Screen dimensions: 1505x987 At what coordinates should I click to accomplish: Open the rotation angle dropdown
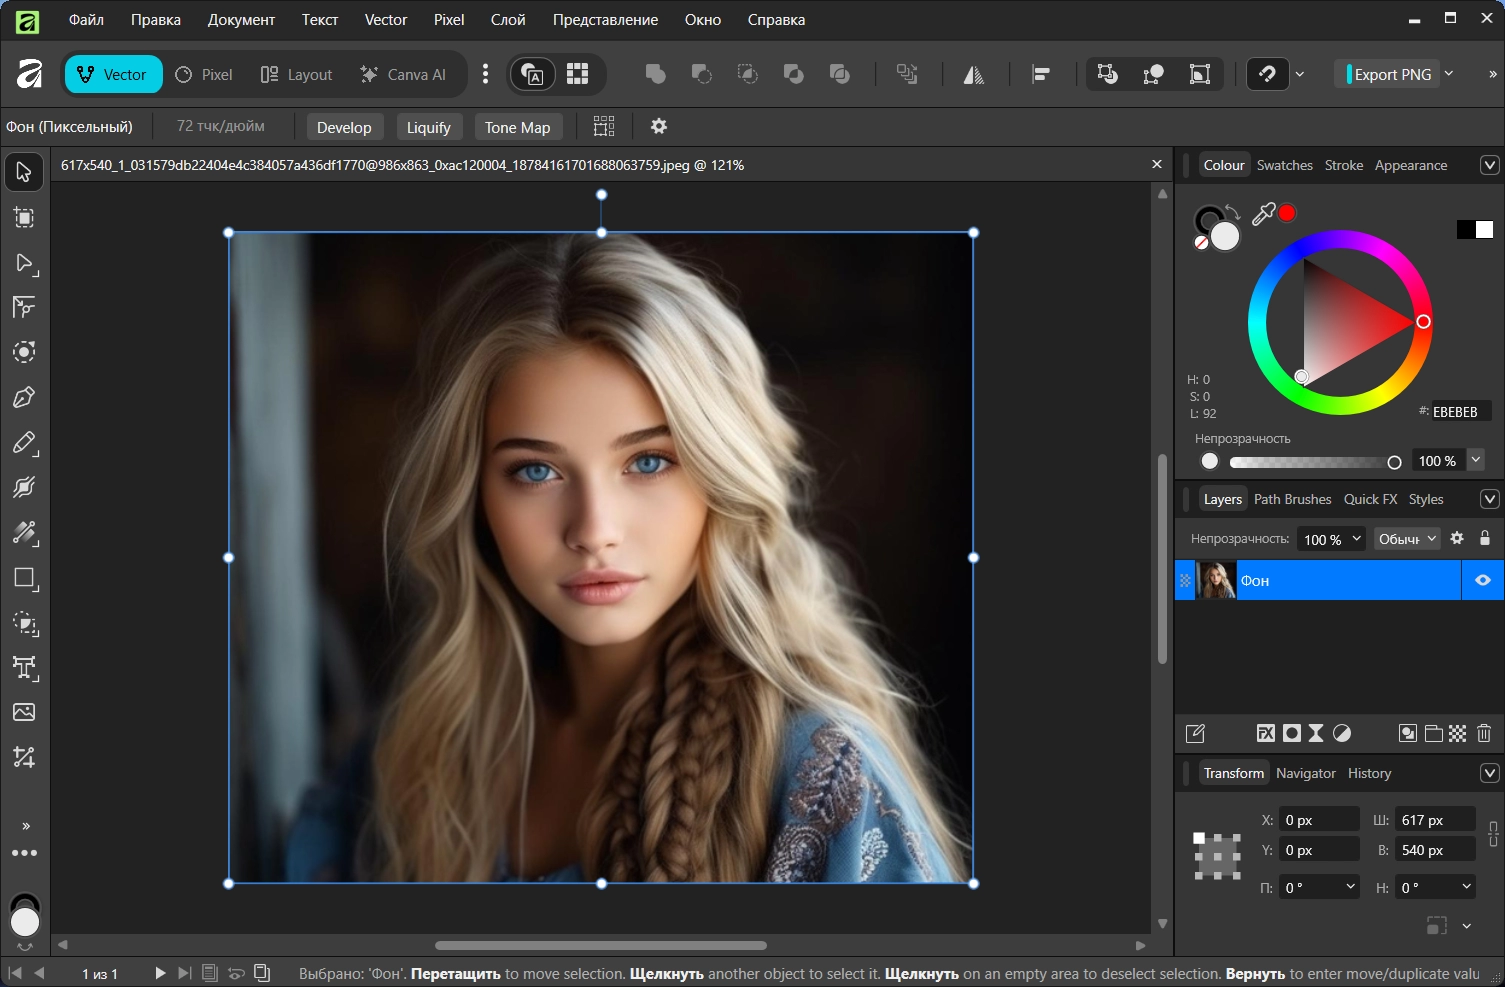[x=1351, y=887]
